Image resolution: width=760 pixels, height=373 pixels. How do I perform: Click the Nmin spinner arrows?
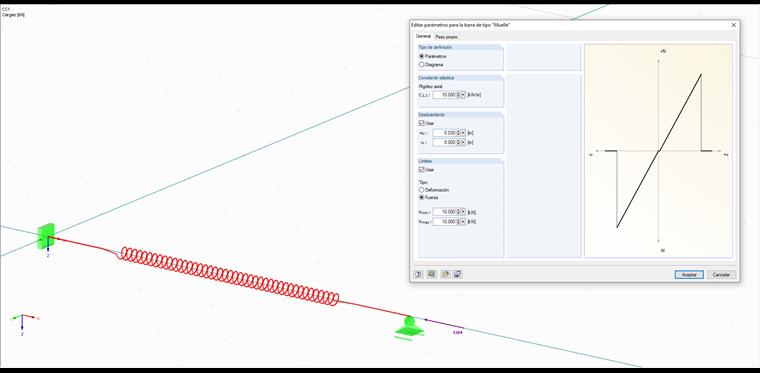tap(459, 212)
